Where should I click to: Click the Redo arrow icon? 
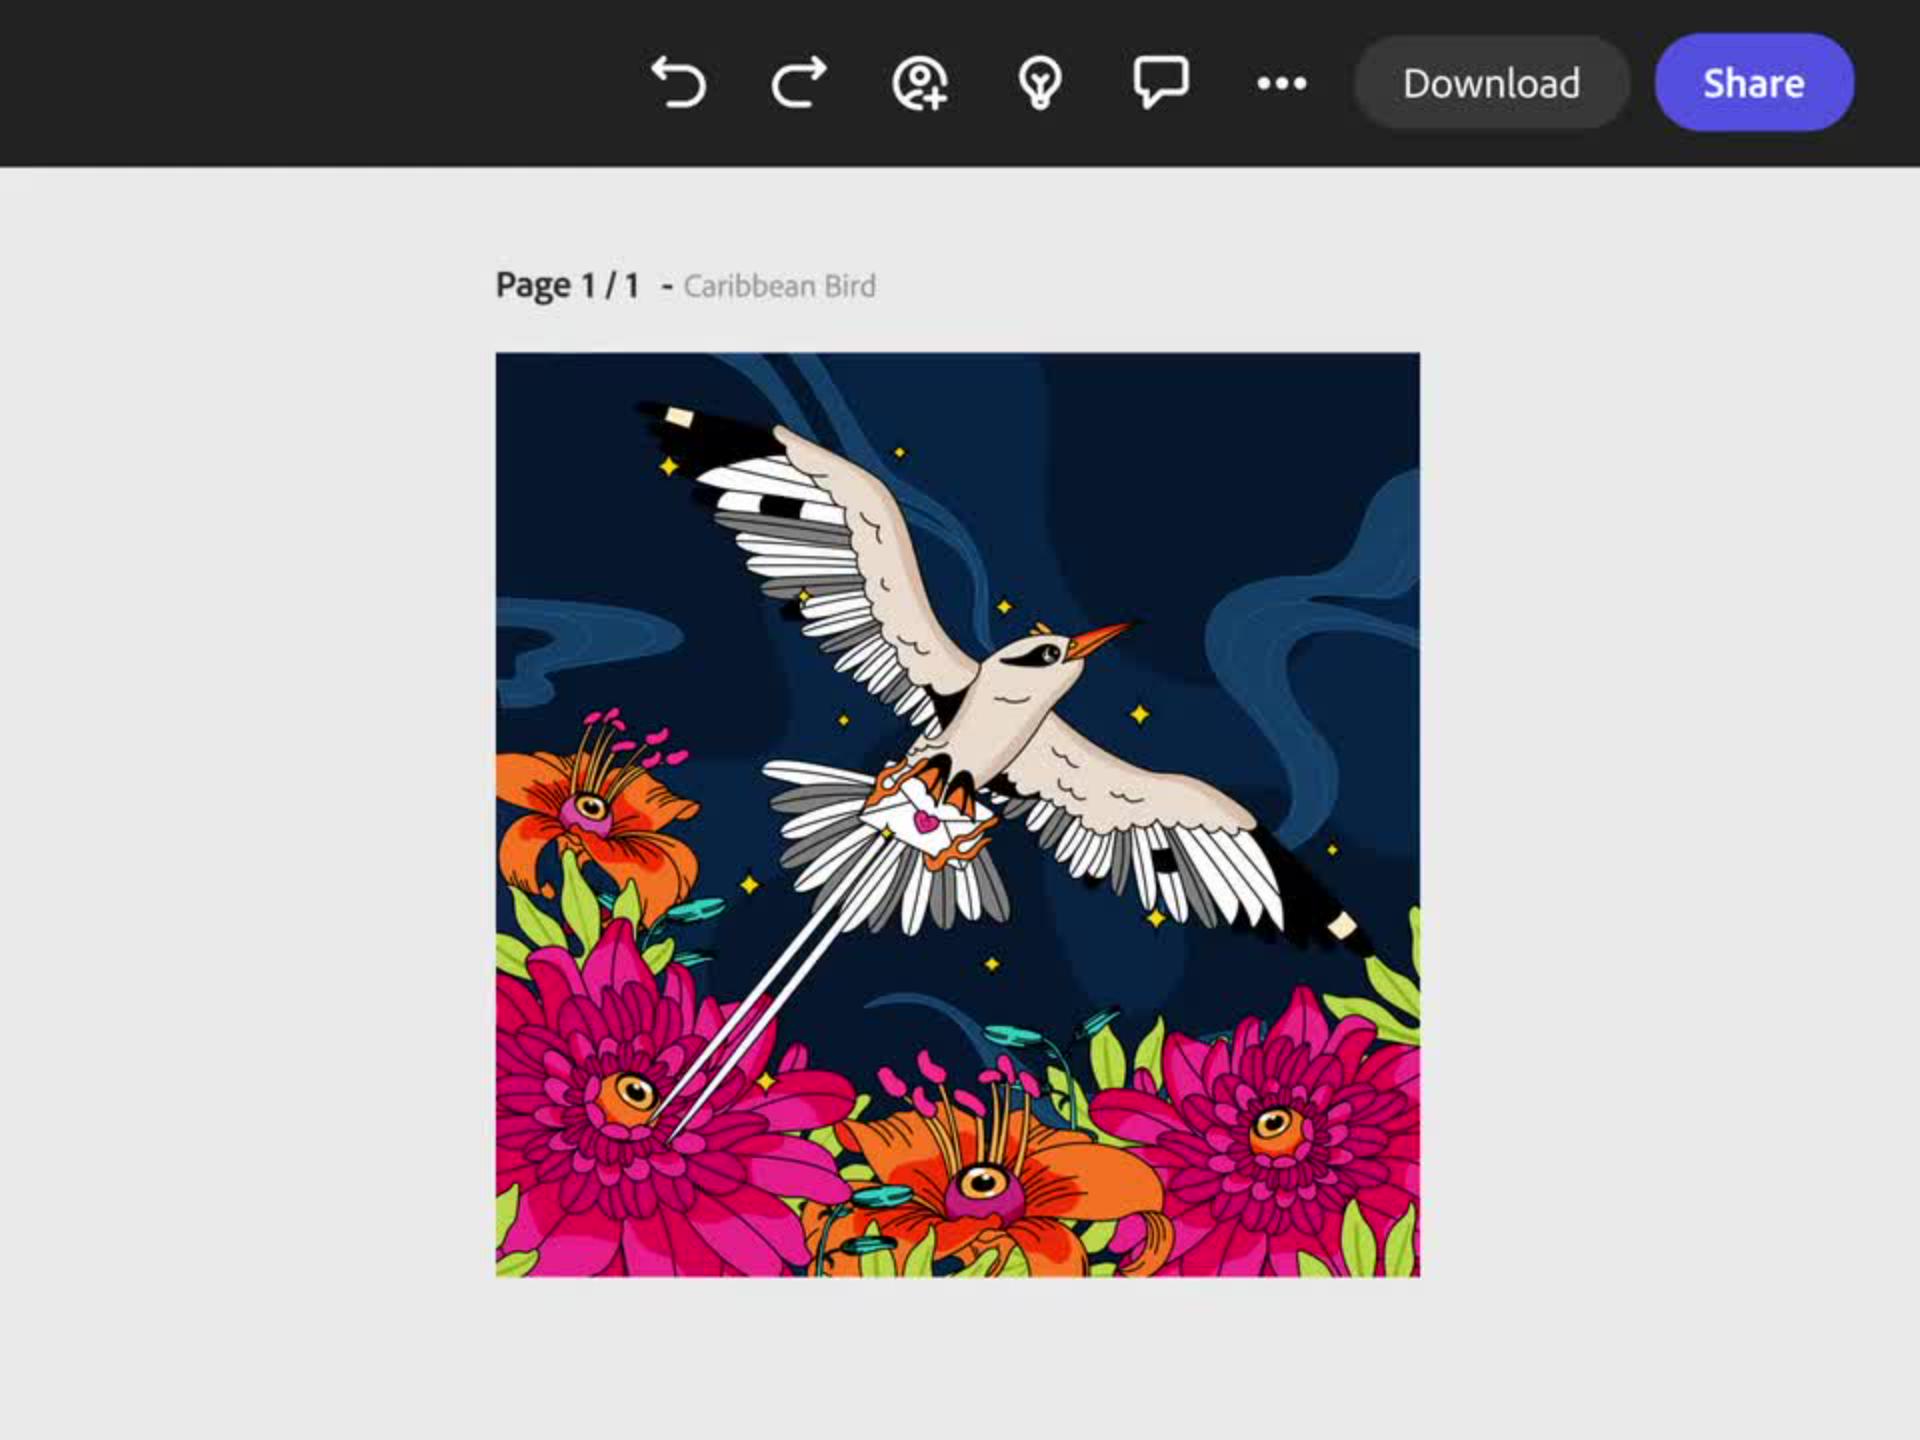(x=799, y=82)
